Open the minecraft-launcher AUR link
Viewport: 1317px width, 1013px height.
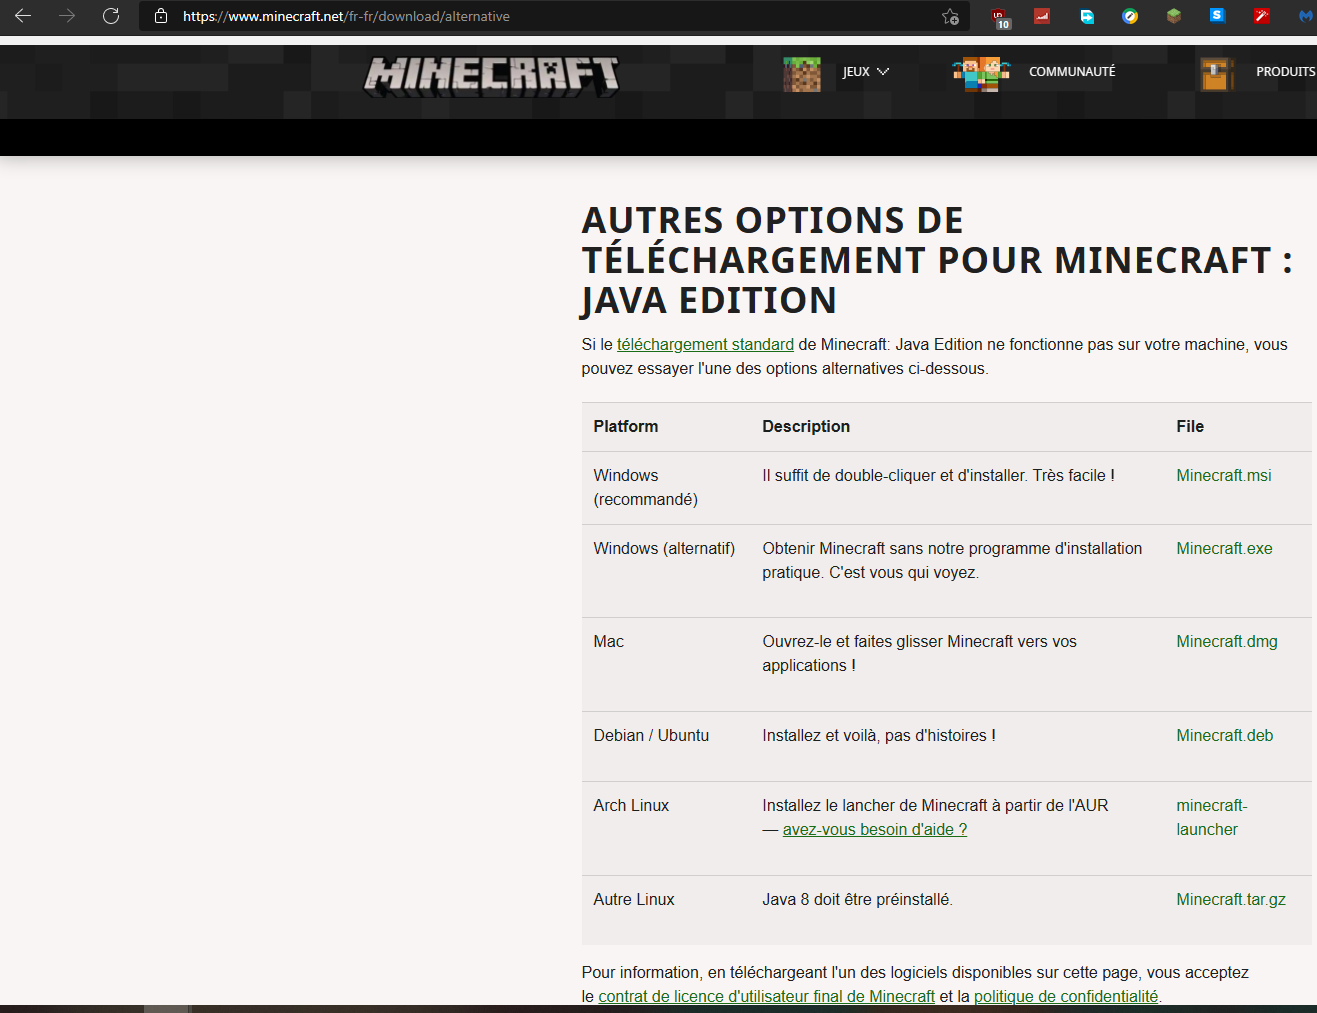[1212, 817]
